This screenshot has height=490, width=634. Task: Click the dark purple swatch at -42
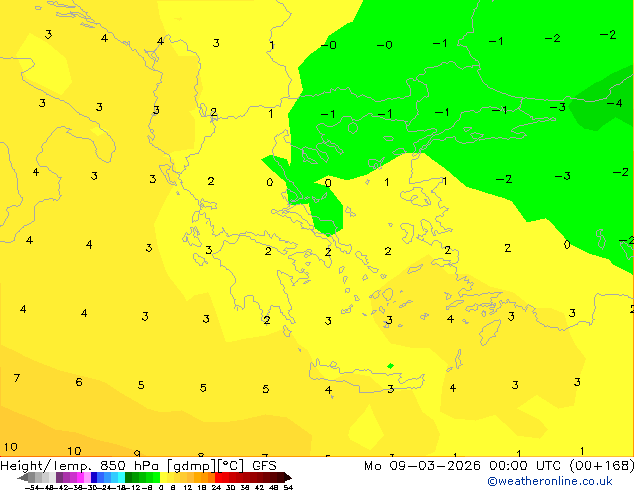pos(59,477)
